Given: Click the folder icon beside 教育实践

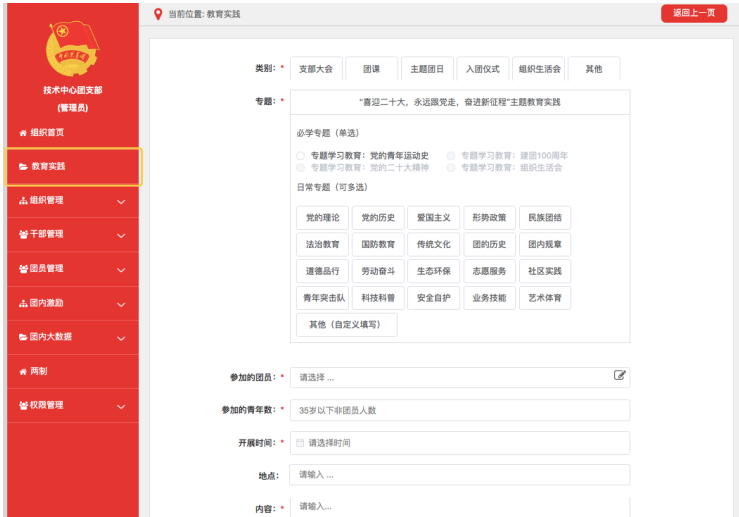Looking at the screenshot, I should pos(23,166).
